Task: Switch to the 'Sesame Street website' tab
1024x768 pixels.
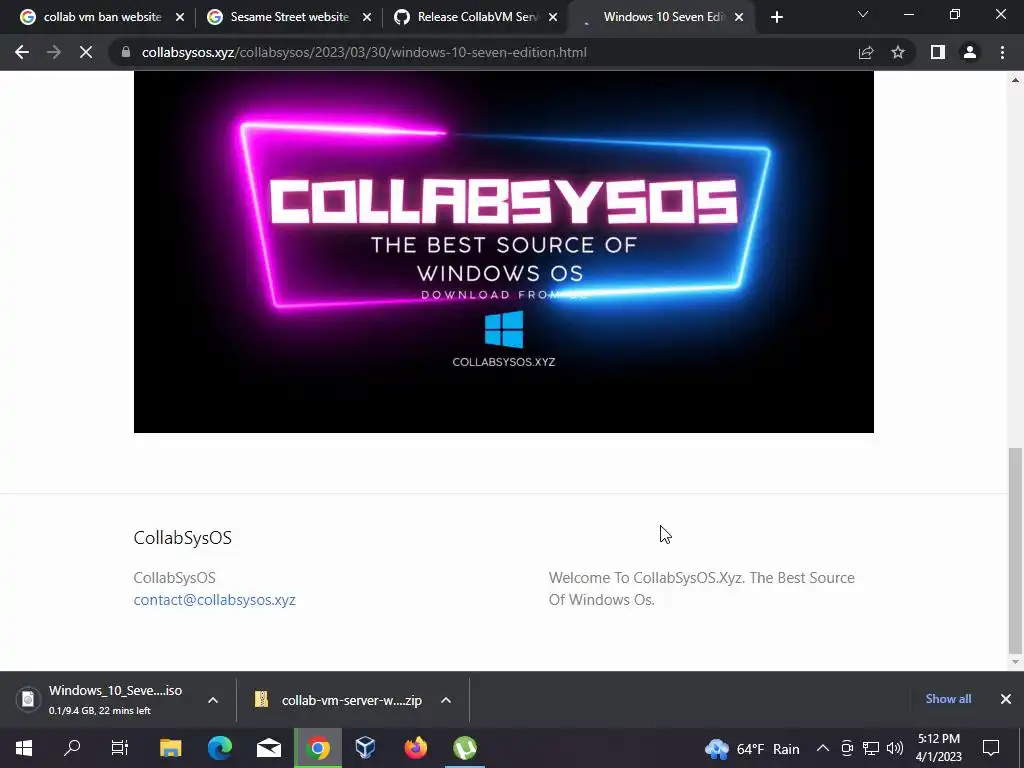Action: [289, 17]
